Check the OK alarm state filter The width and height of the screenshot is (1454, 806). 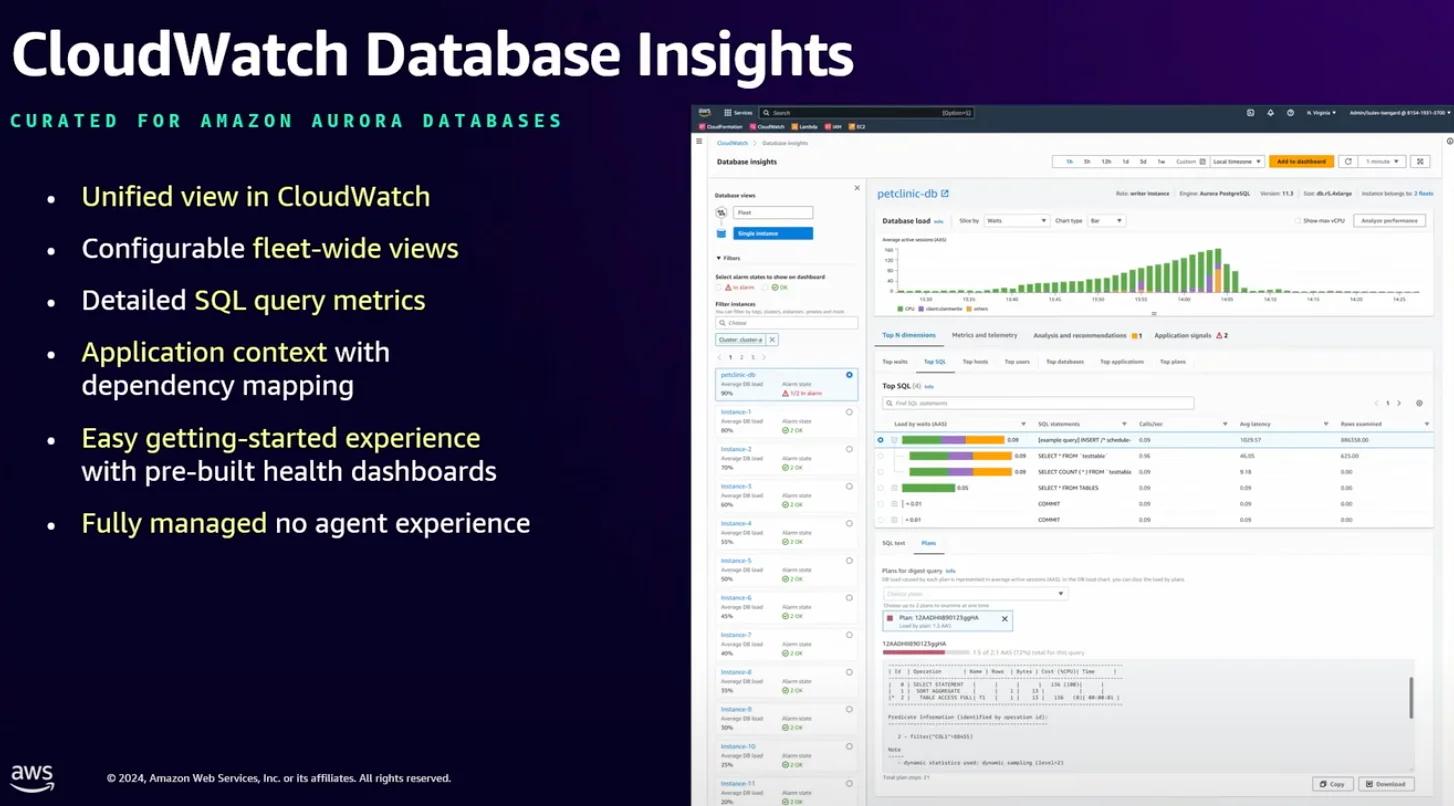[x=765, y=287]
